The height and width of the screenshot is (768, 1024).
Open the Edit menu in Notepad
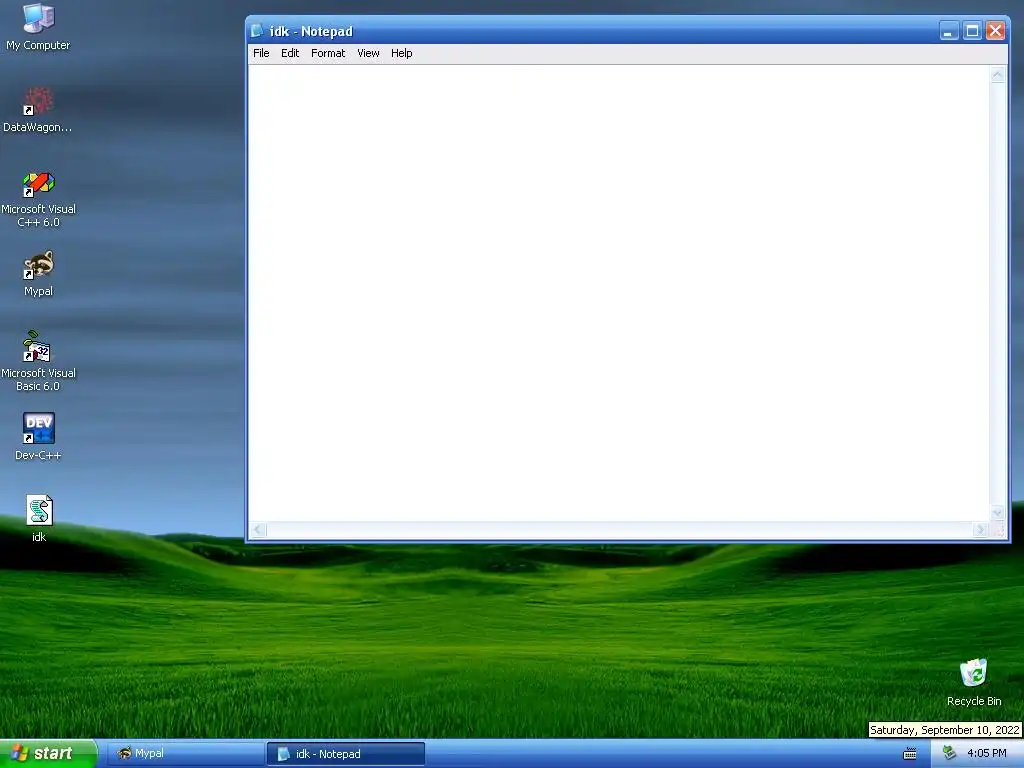click(x=290, y=54)
